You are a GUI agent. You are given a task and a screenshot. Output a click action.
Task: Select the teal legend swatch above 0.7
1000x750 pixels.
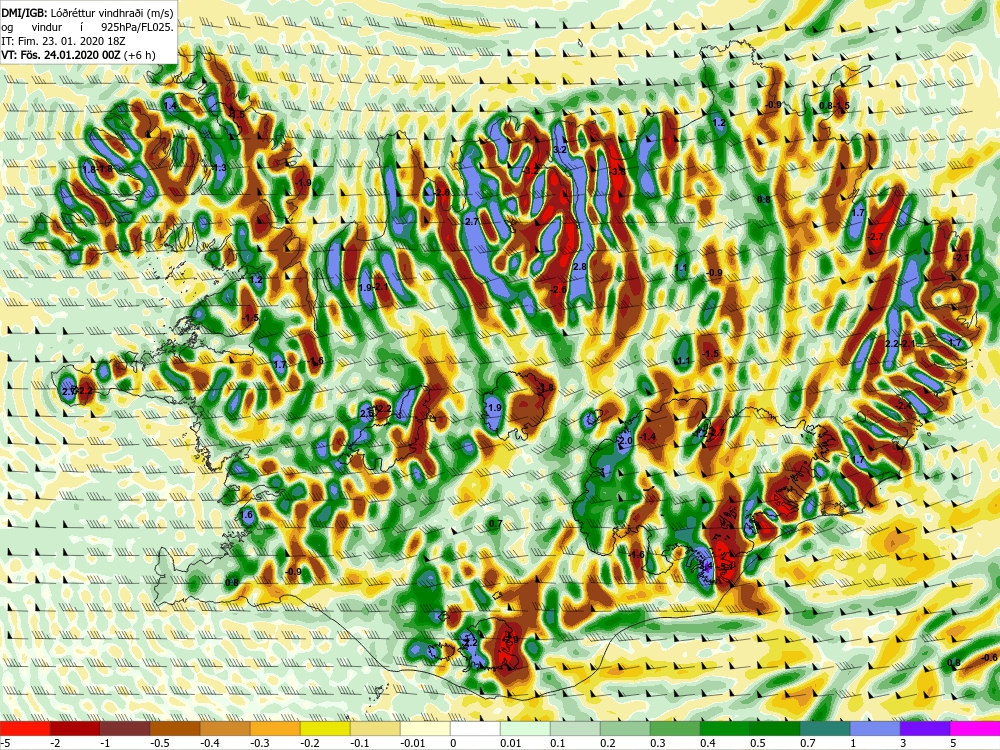[825, 728]
